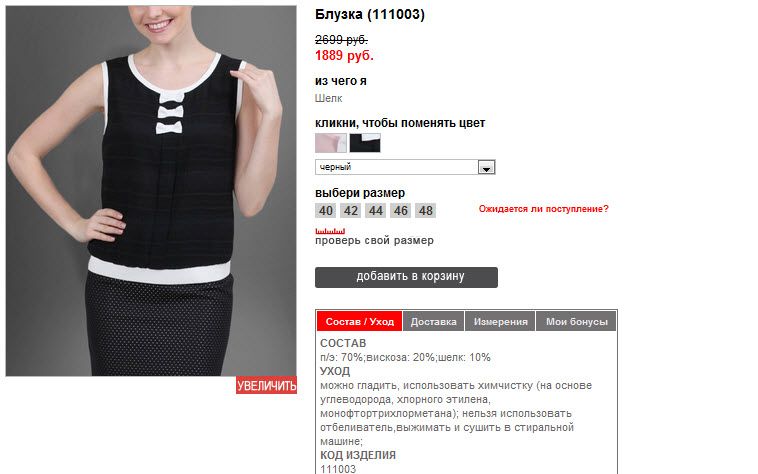
Task: Click the red ruler size-check icon
Action: click(x=330, y=231)
